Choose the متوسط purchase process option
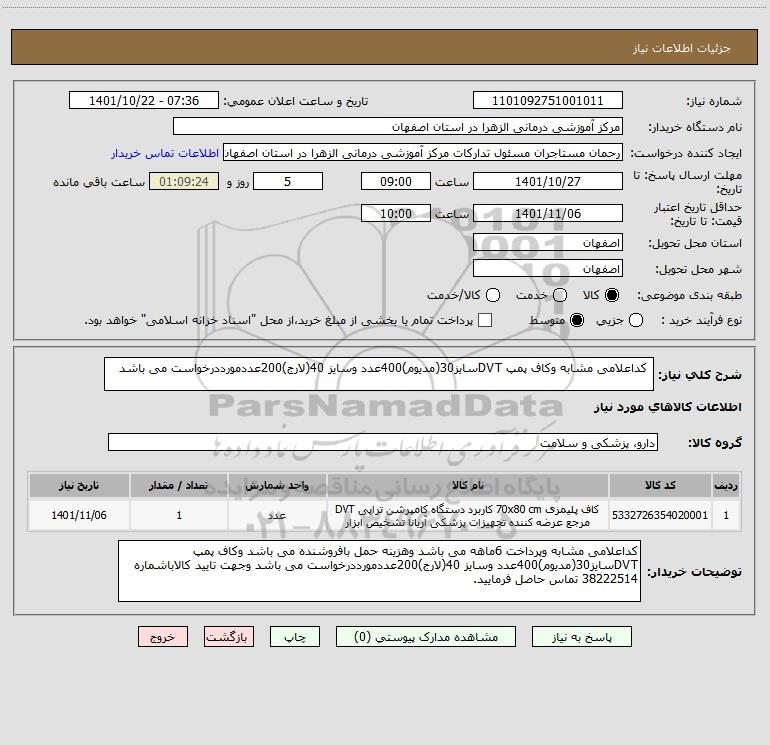Viewport: 770px width, 745px height. pyautogui.click(x=577, y=321)
